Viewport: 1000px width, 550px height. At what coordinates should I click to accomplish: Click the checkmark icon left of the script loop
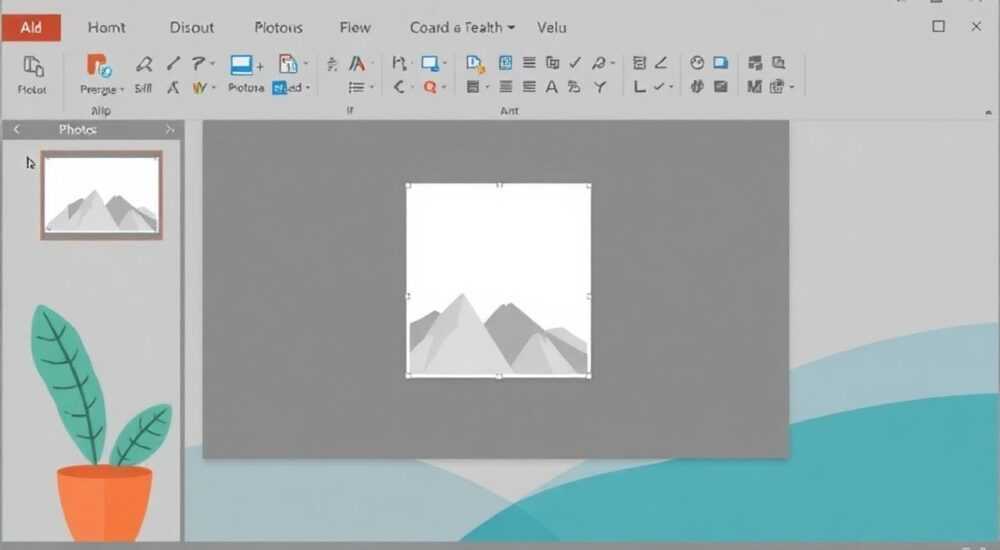[x=575, y=63]
